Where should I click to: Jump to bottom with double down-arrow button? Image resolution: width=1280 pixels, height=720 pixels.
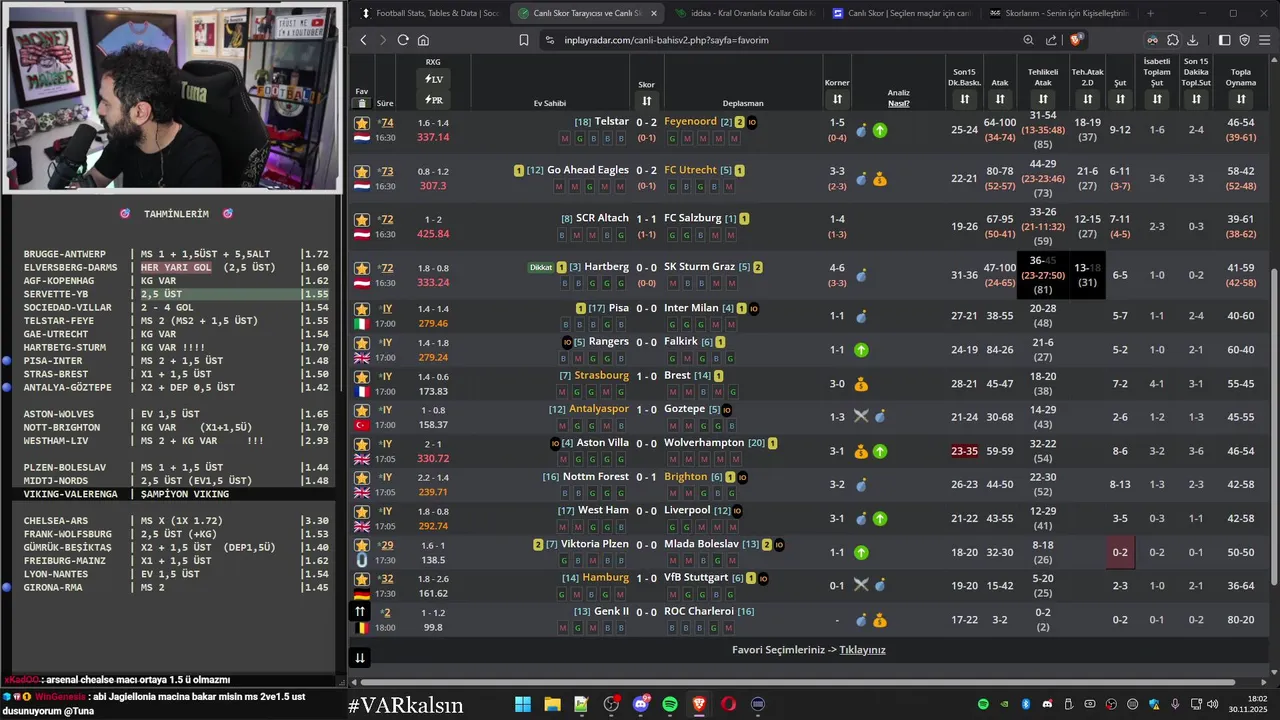pos(360,657)
